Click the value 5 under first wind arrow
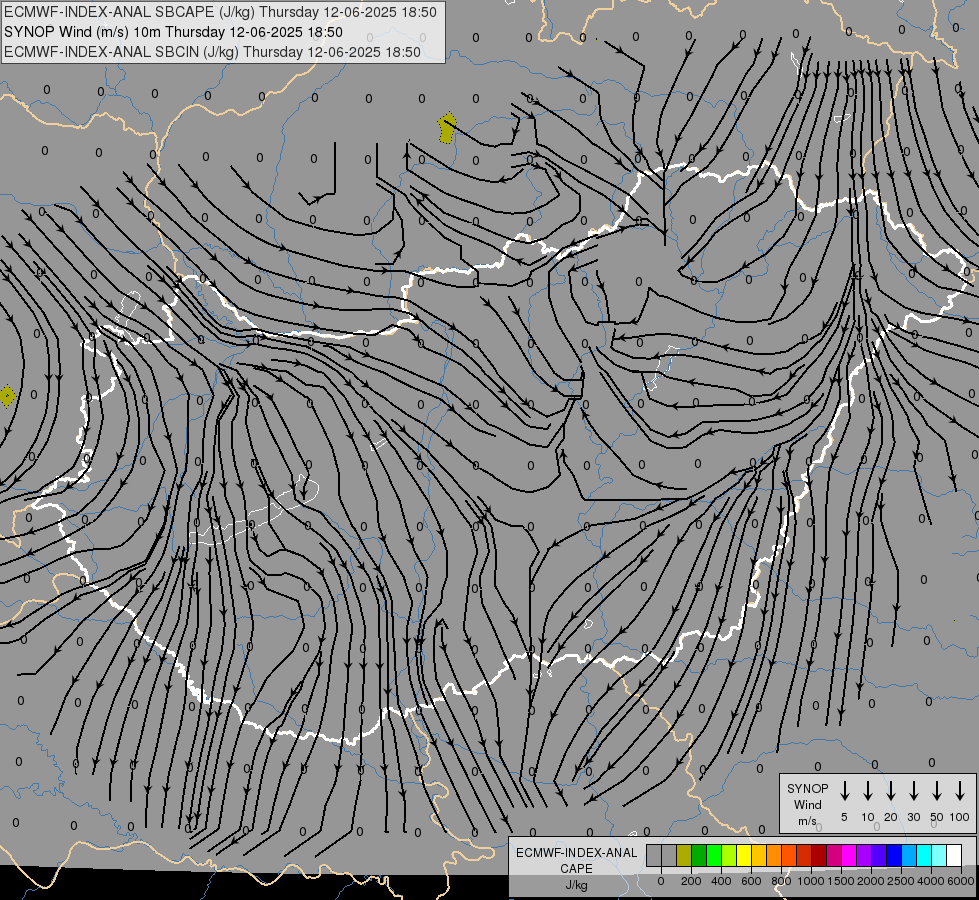This screenshot has width=979, height=900. (x=844, y=817)
